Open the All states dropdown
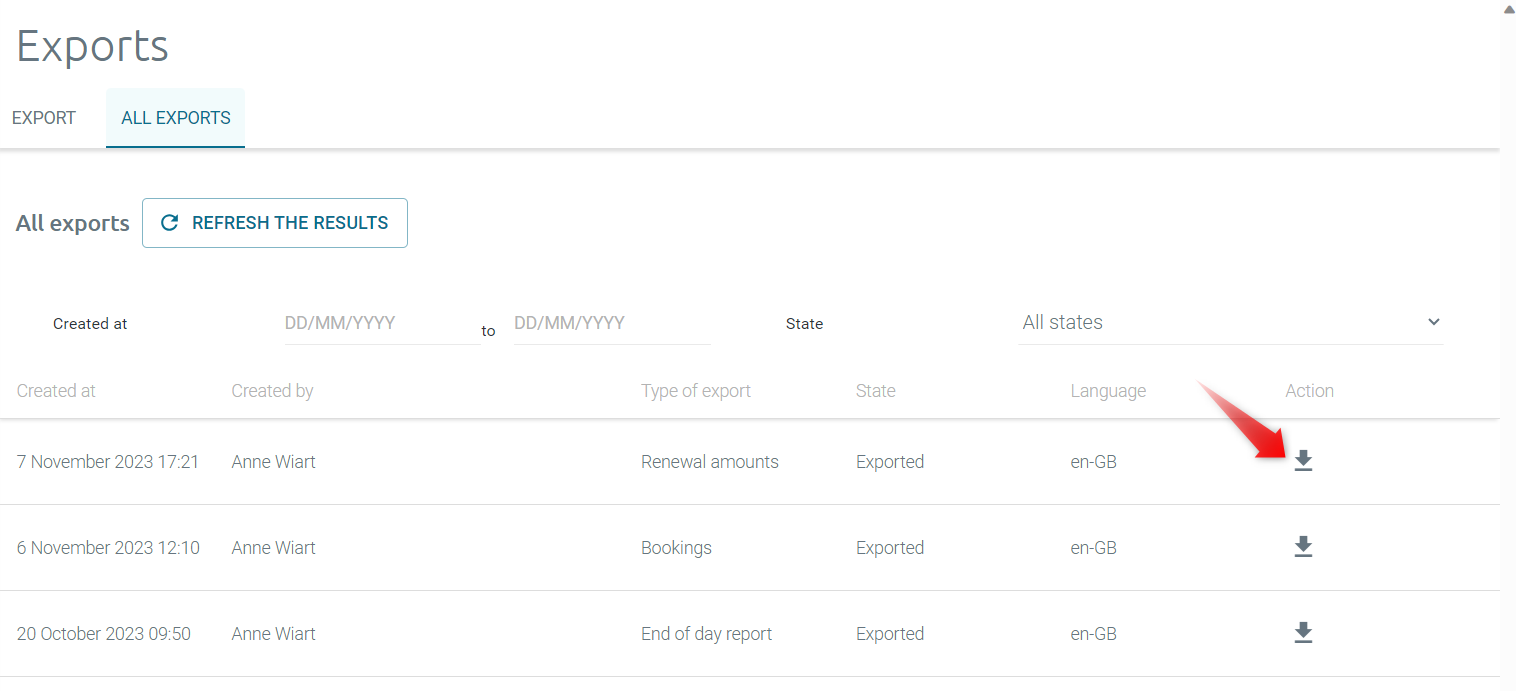The height and width of the screenshot is (691, 1516). pyautogui.click(x=1229, y=323)
